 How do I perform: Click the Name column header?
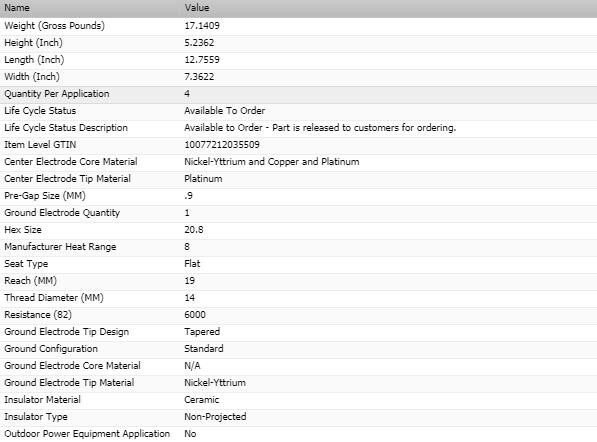90,8
